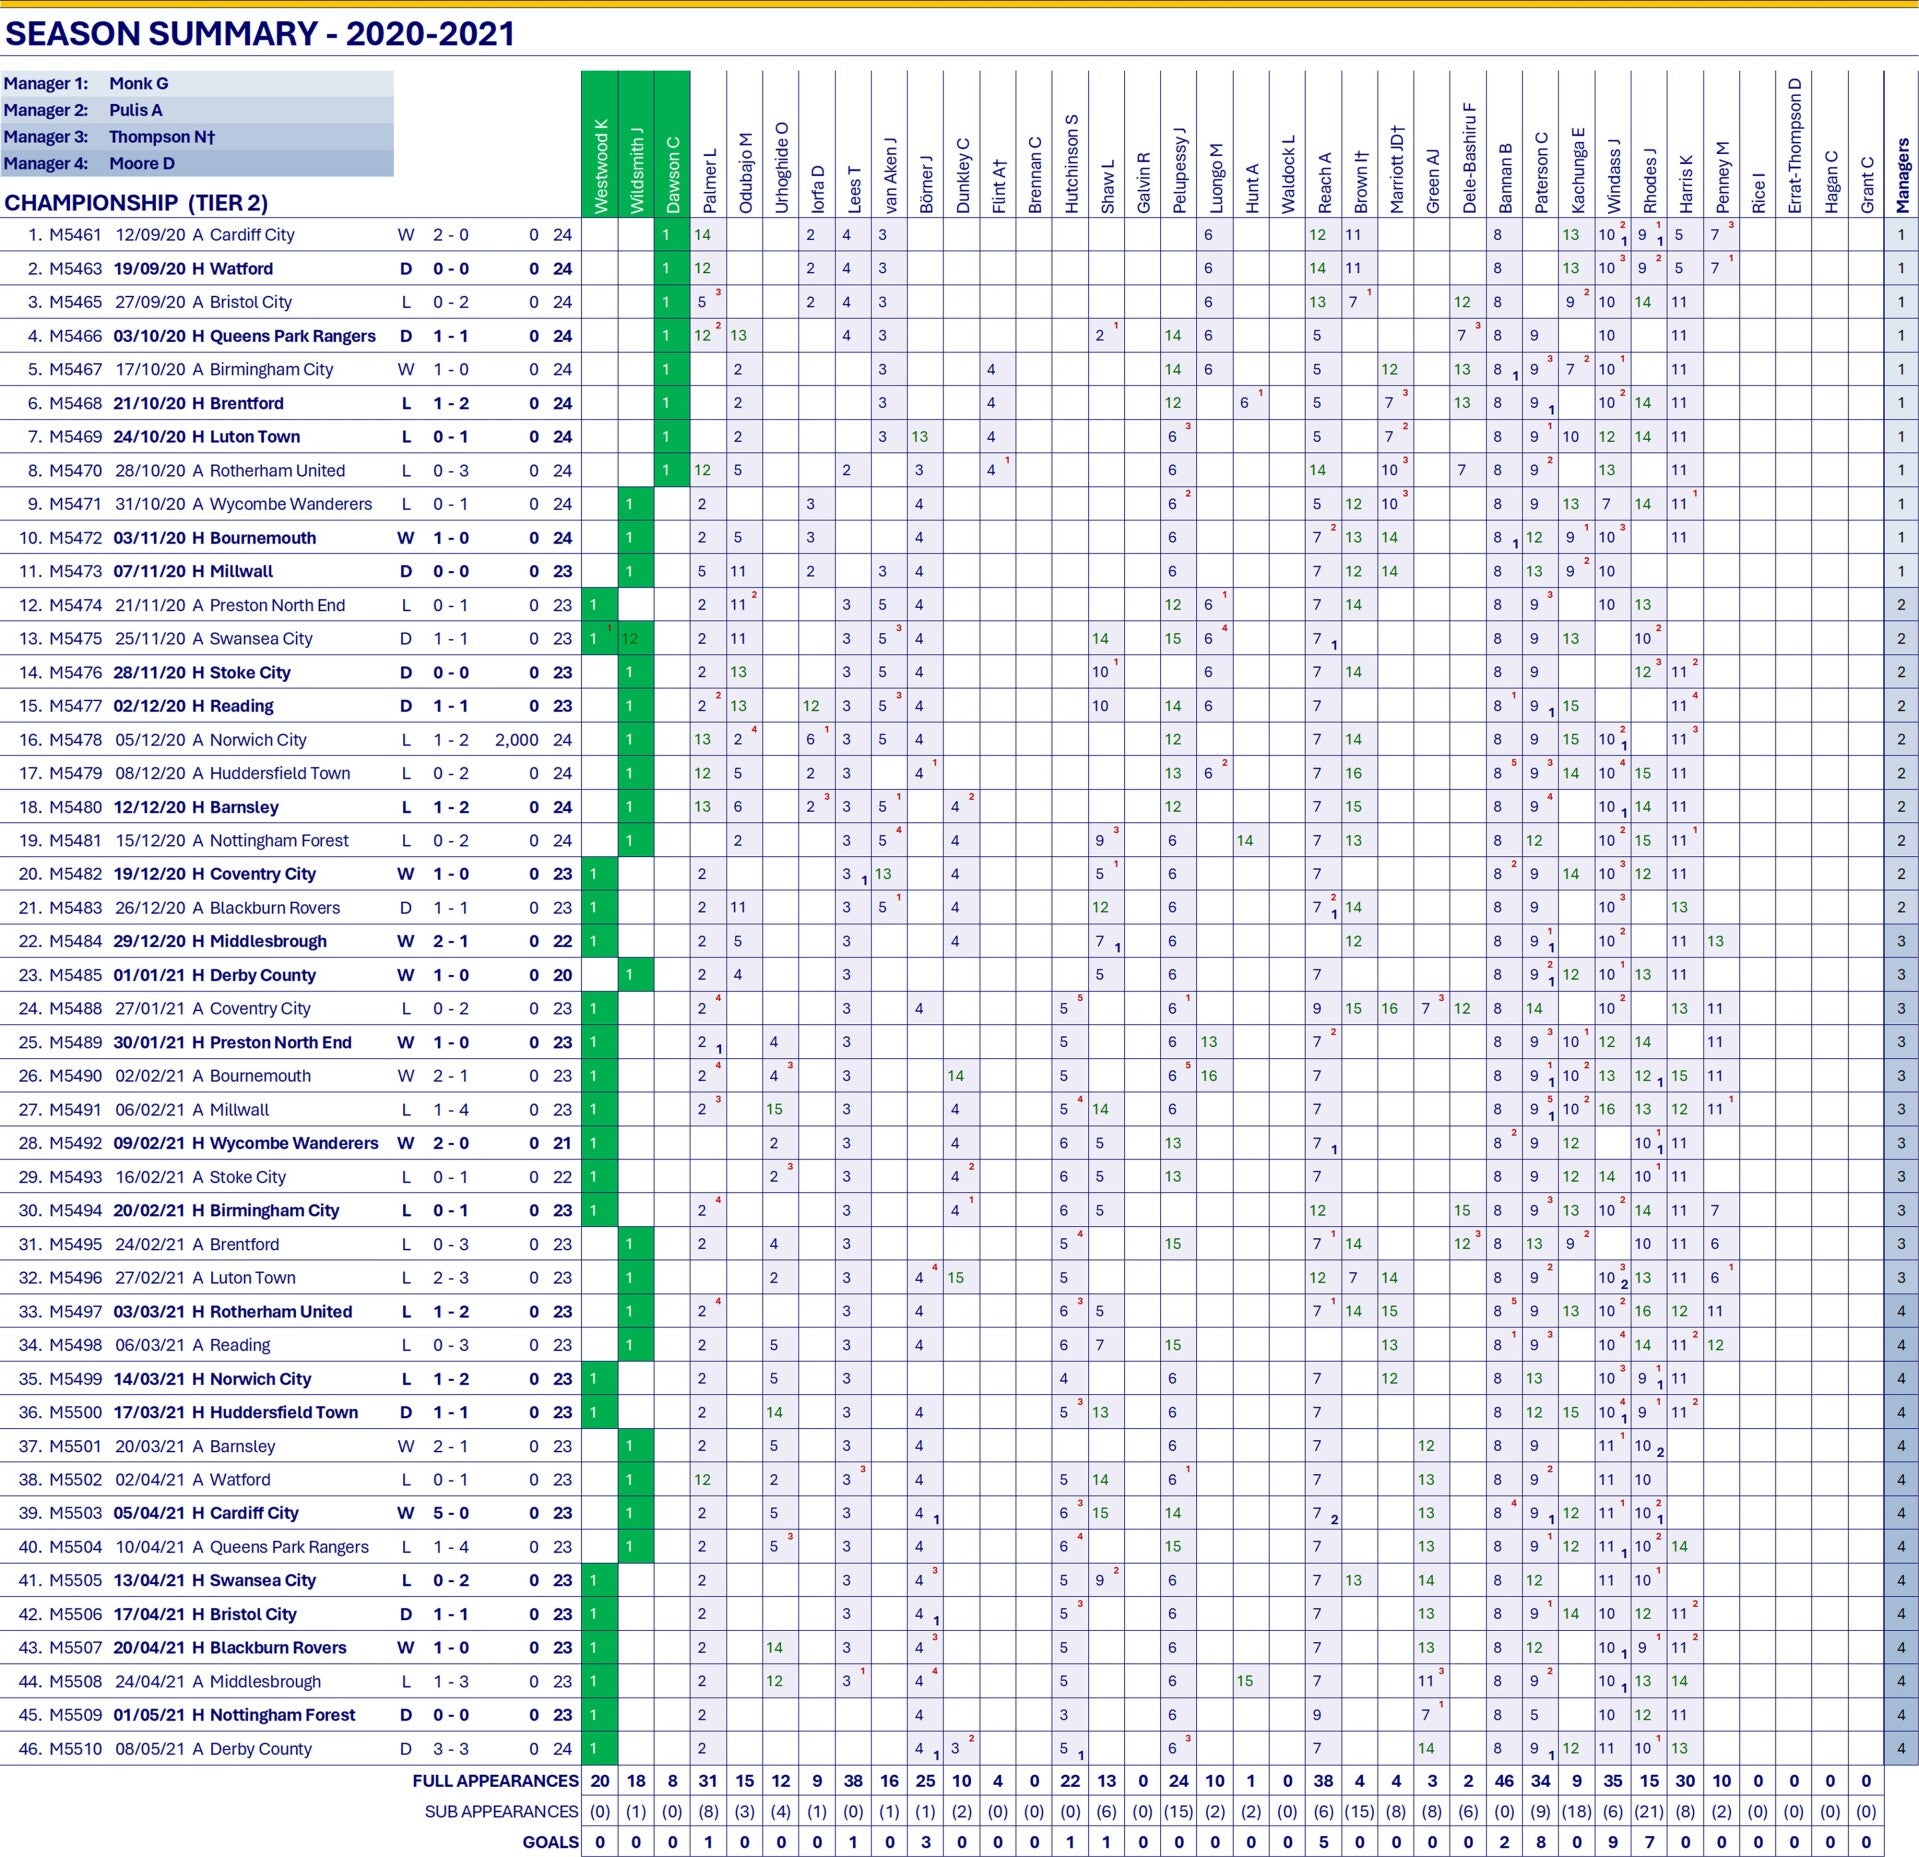Select Norwich City in row 16

[258, 740]
